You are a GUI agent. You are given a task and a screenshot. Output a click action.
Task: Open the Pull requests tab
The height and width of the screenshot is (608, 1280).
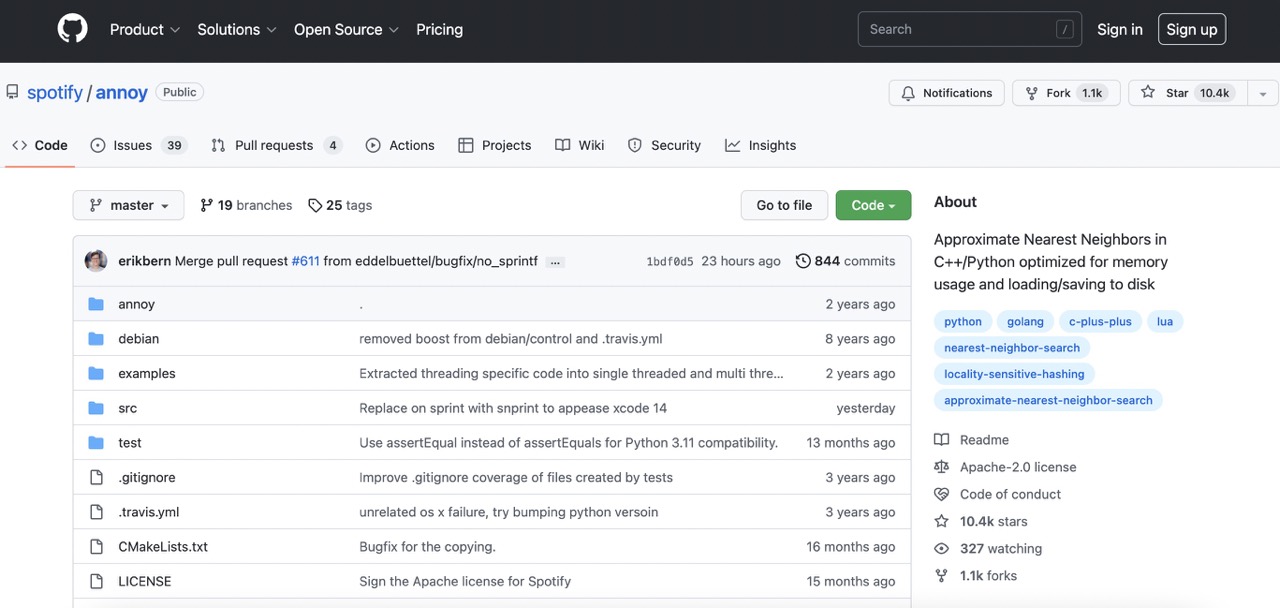tap(277, 145)
